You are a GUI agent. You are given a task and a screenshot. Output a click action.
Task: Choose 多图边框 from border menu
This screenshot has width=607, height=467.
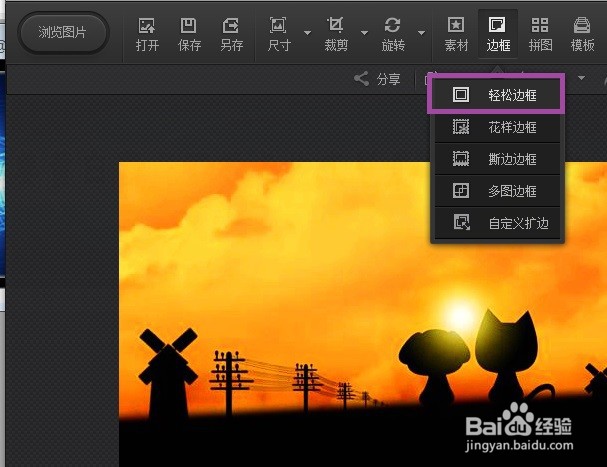[x=497, y=191]
